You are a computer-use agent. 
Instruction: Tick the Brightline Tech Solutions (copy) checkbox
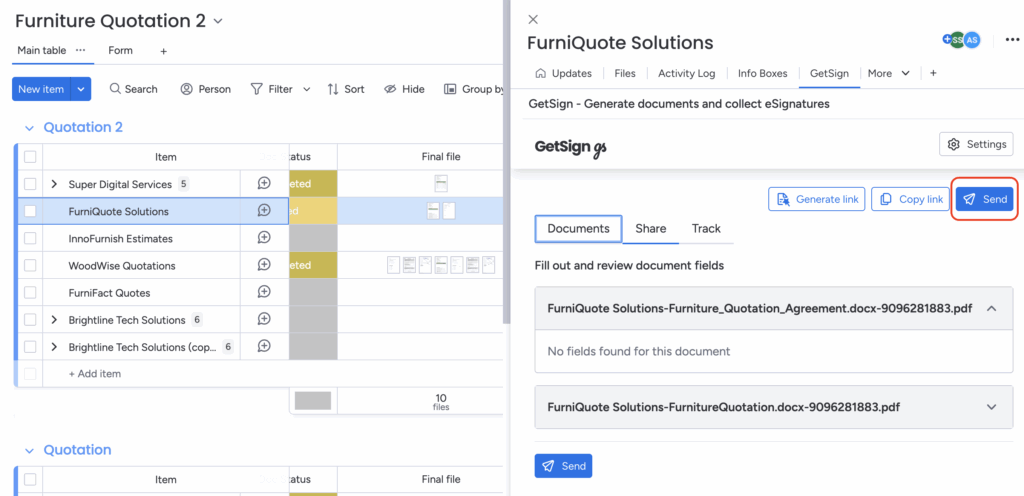point(30,347)
